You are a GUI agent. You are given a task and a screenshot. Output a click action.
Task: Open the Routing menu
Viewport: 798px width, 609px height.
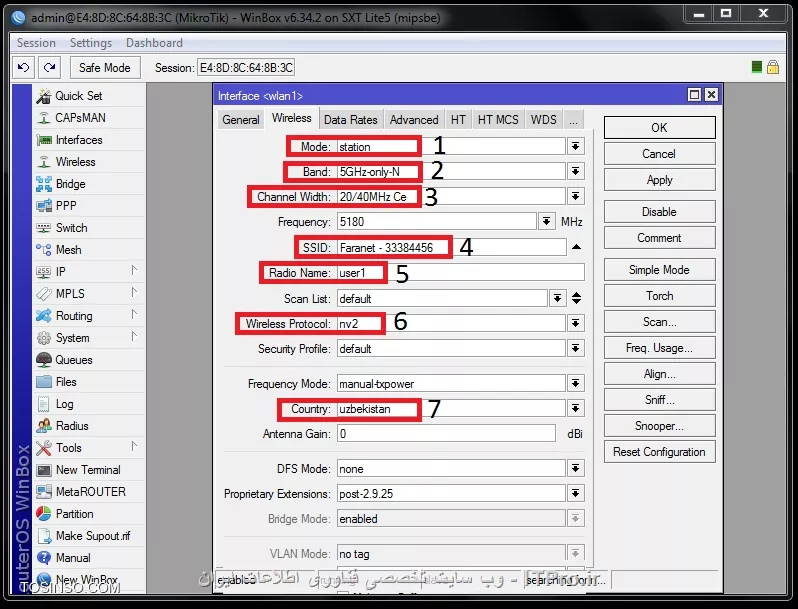89,315
